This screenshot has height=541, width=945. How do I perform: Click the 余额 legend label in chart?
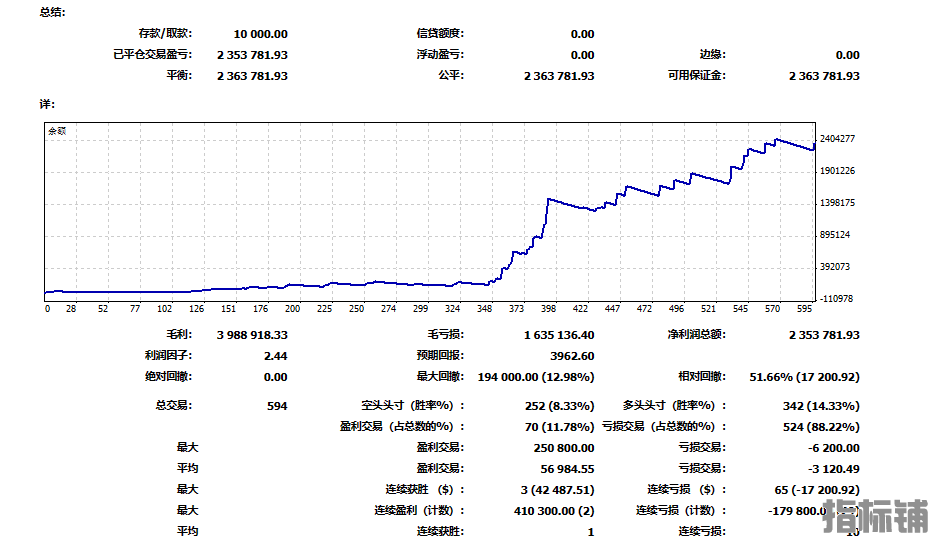(x=57, y=131)
